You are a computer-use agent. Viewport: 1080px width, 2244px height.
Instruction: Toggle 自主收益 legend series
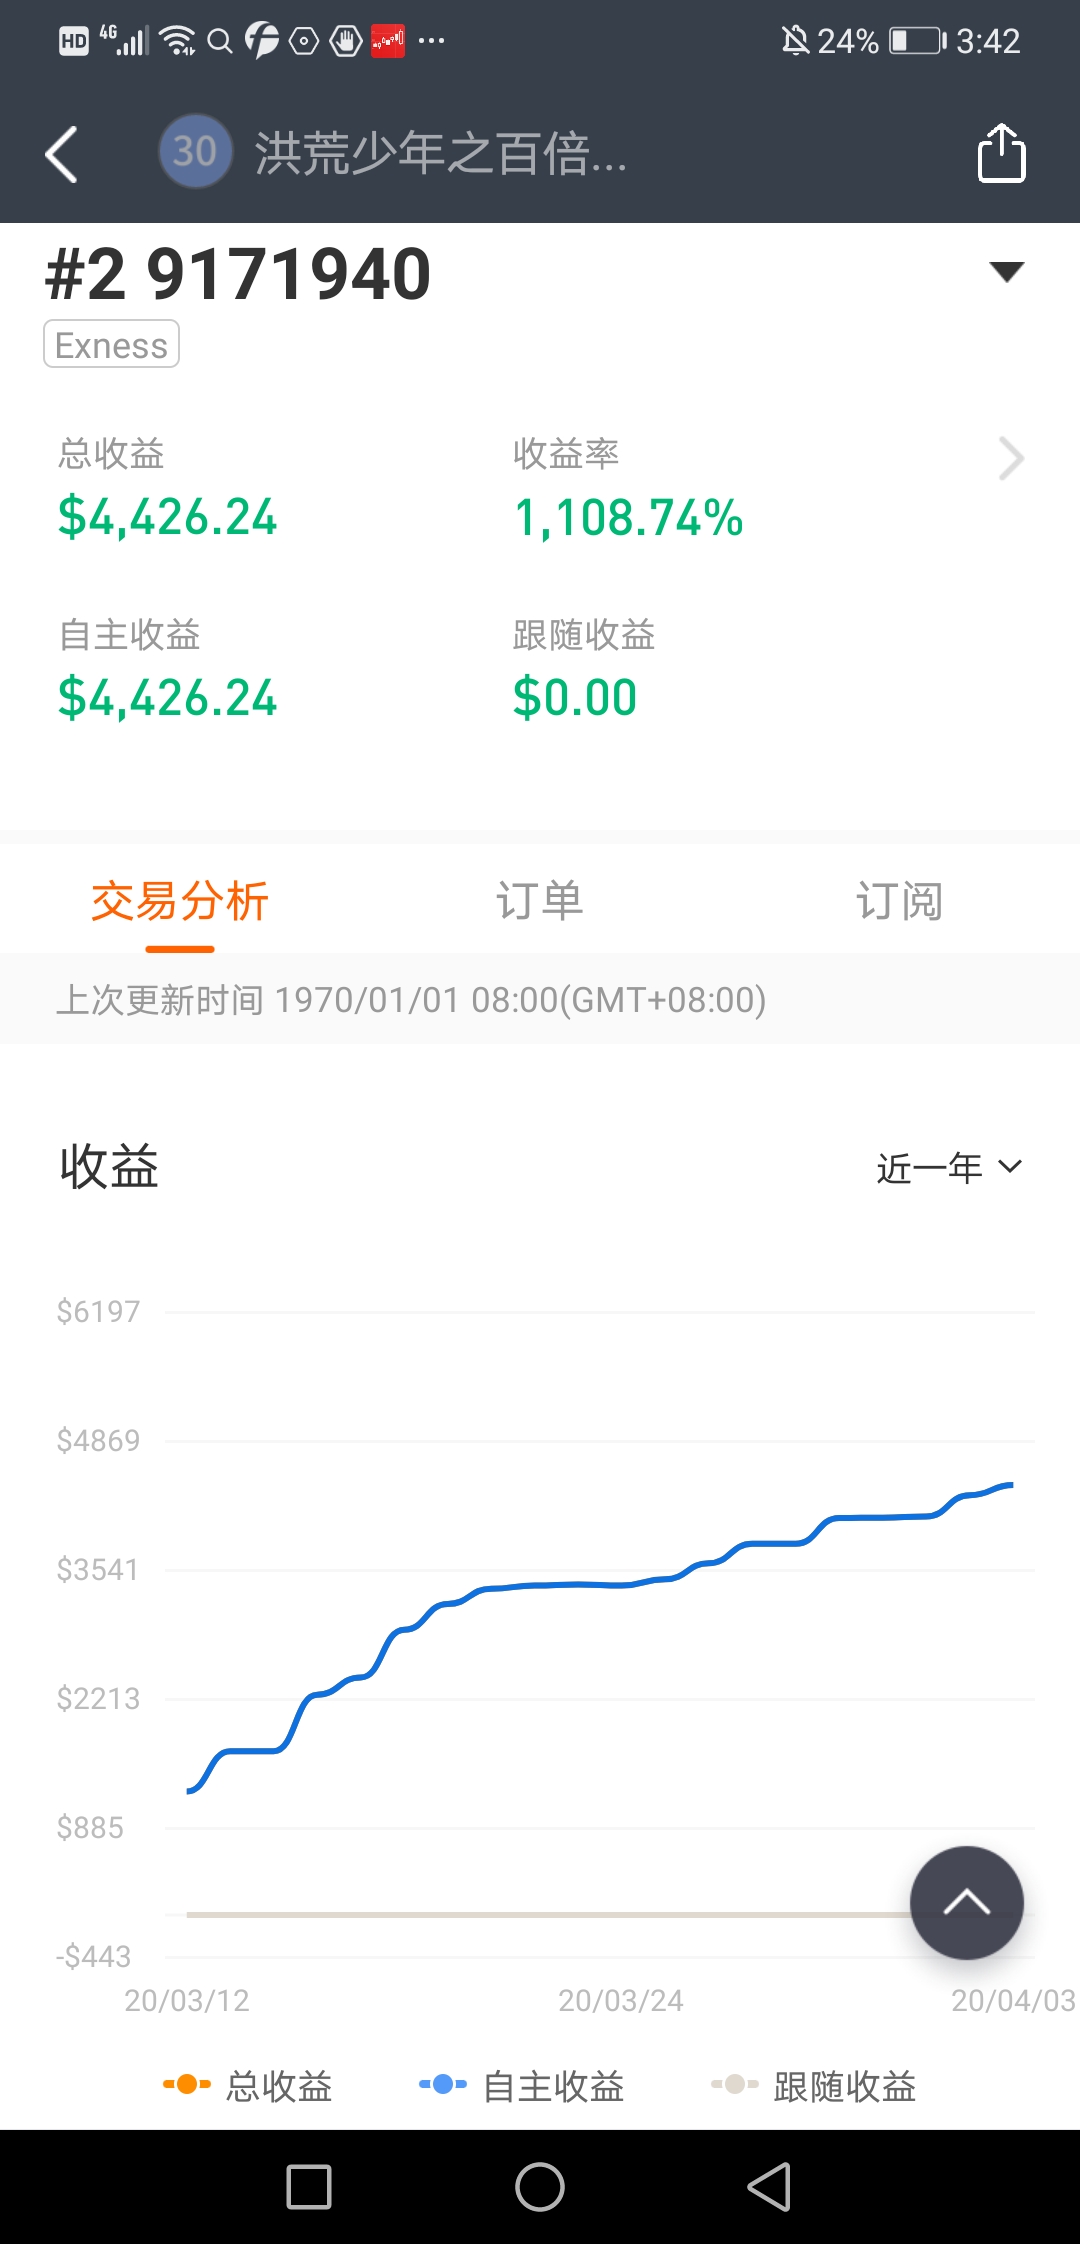coord(522,2086)
